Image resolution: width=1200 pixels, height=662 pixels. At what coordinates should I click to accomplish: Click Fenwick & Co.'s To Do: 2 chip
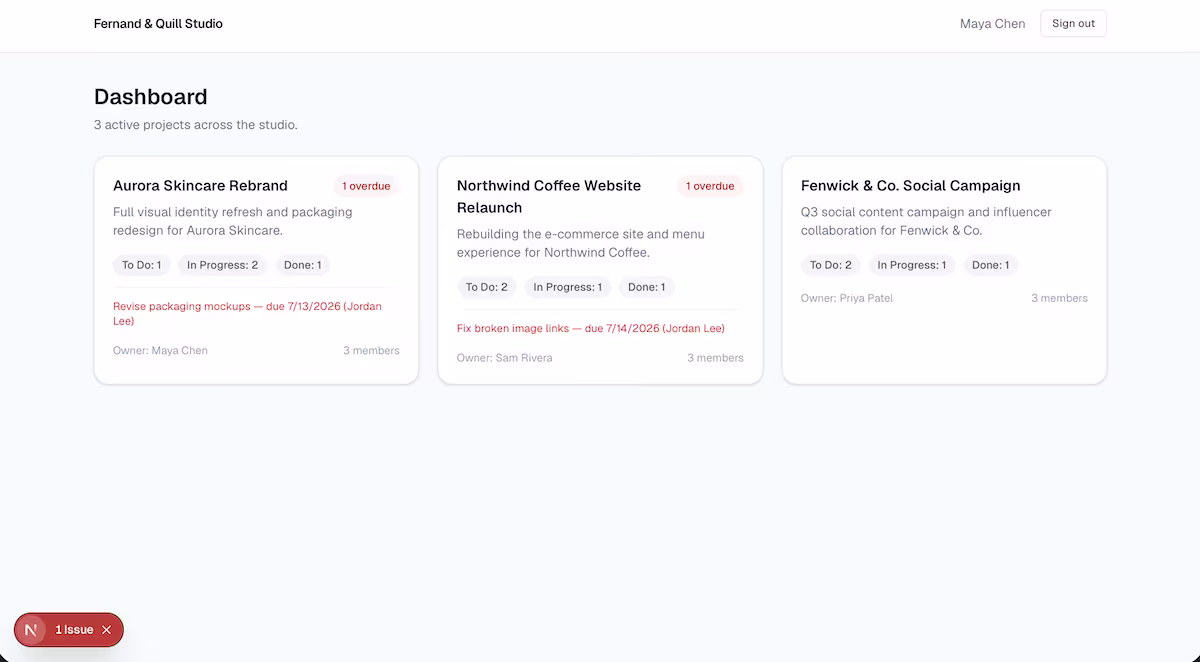830,265
